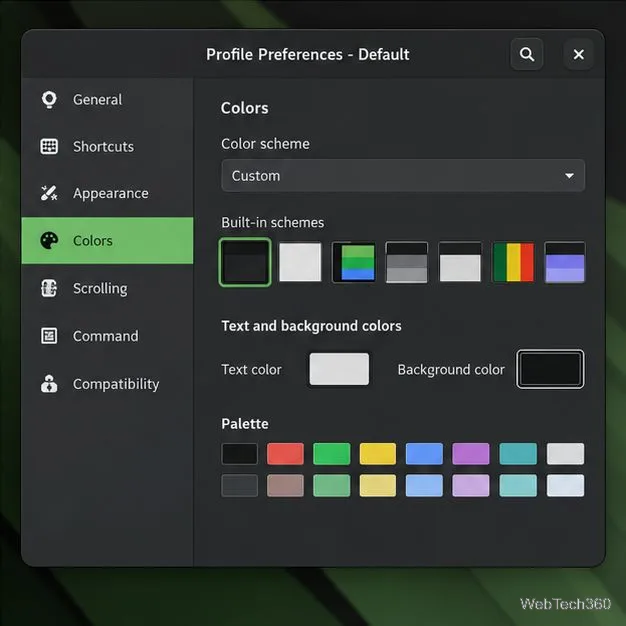This screenshot has height=626, width=626.
Task: Click the Color scheme label
Action: click(265, 144)
